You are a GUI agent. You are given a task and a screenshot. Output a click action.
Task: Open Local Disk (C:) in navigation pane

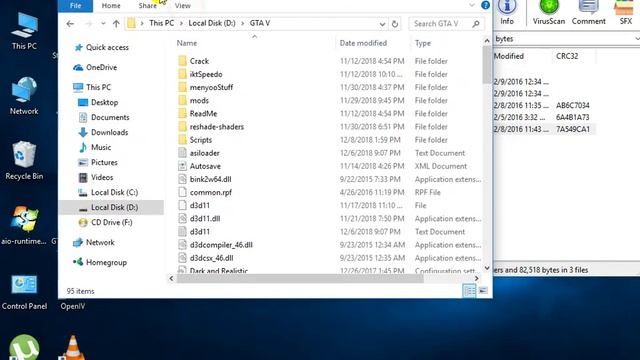[x=108, y=192]
